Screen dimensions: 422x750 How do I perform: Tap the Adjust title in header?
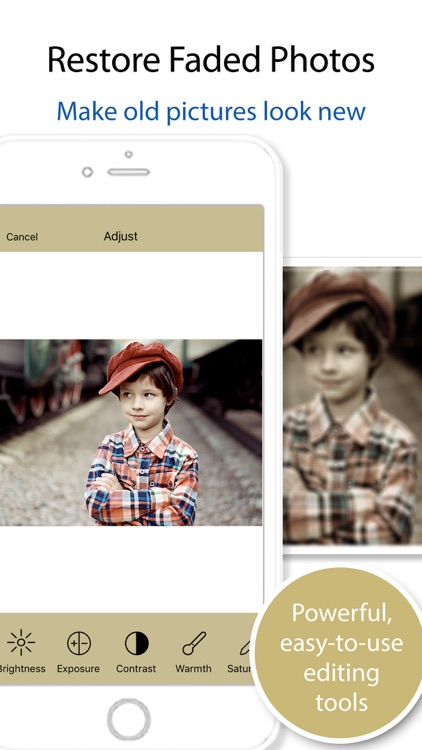tap(121, 236)
